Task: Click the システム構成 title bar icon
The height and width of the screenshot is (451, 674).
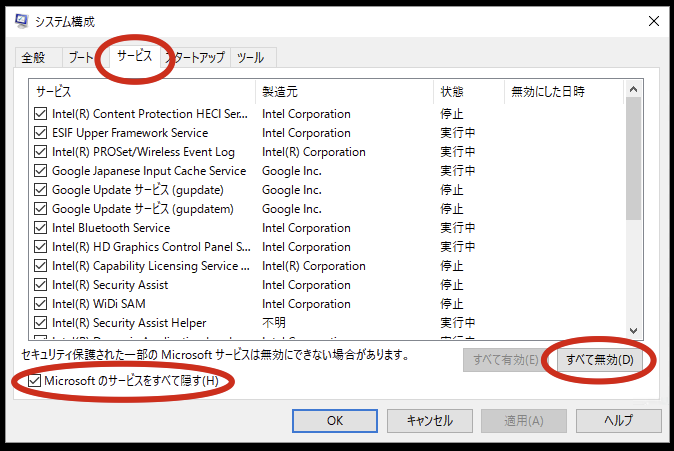Action: (x=21, y=21)
